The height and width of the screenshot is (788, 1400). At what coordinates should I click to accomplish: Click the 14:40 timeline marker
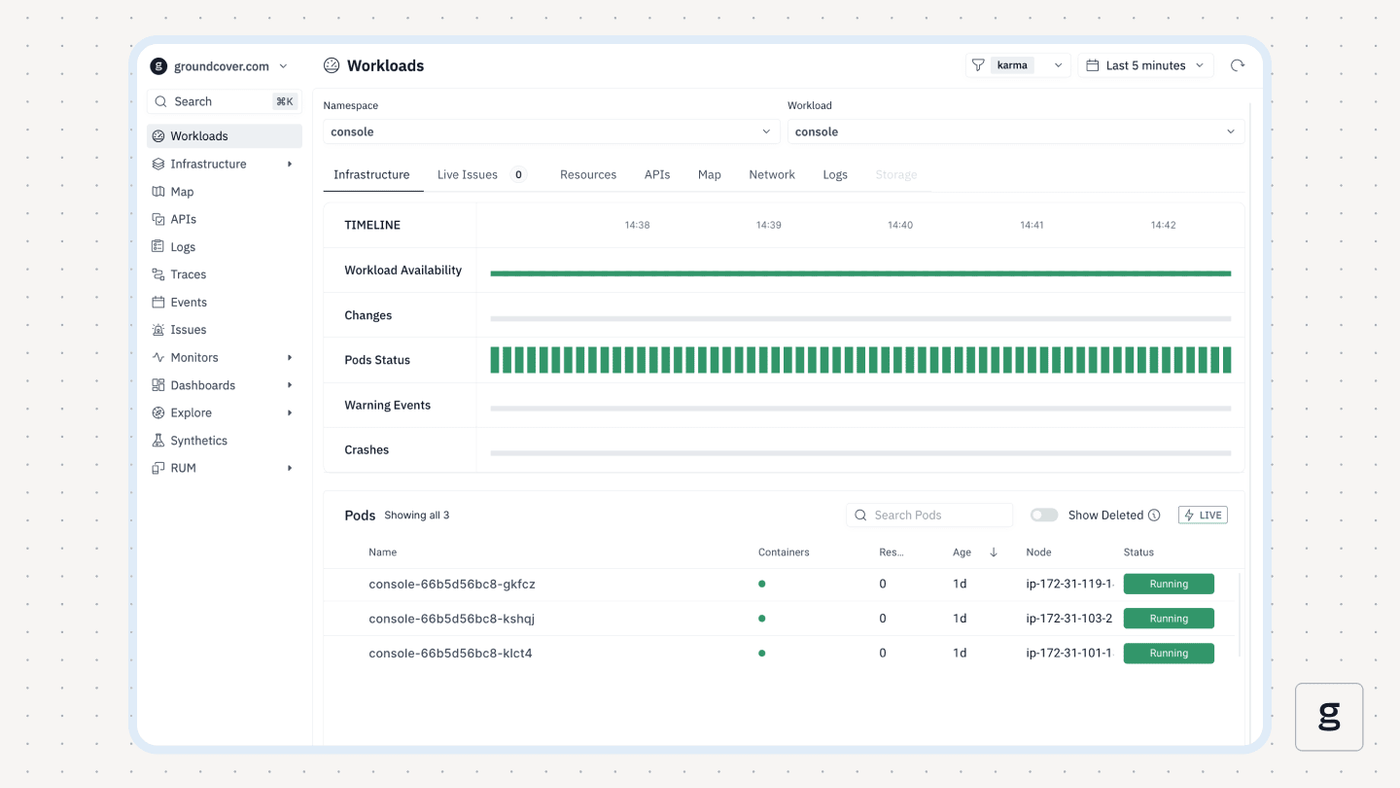900,225
